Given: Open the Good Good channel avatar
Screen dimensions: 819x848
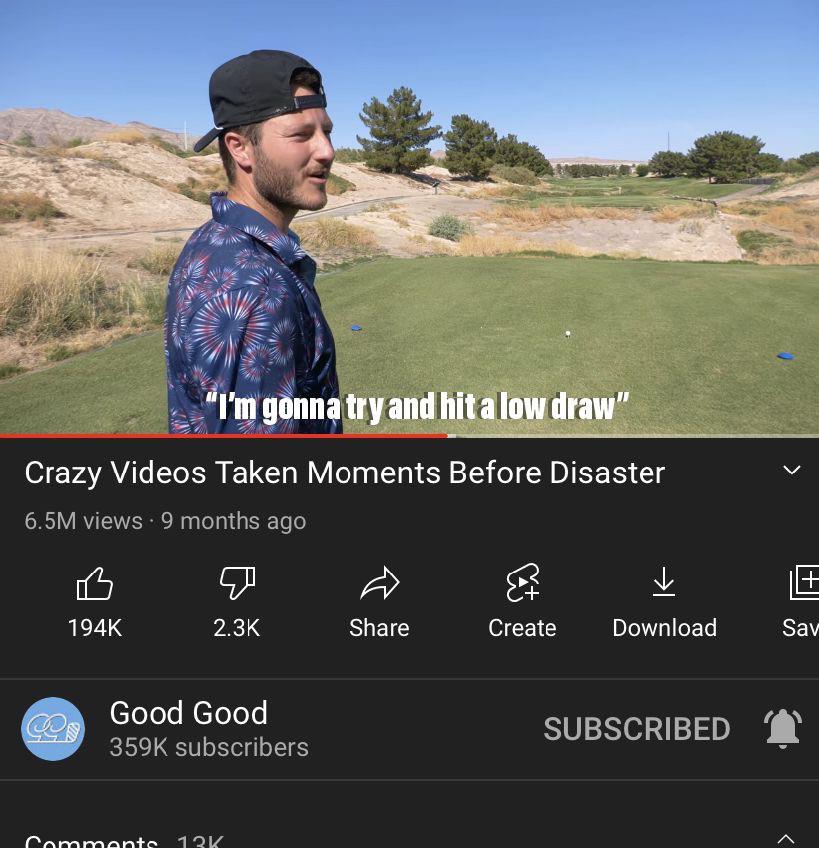Looking at the screenshot, I should pyautogui.click(x=53, y=729).
